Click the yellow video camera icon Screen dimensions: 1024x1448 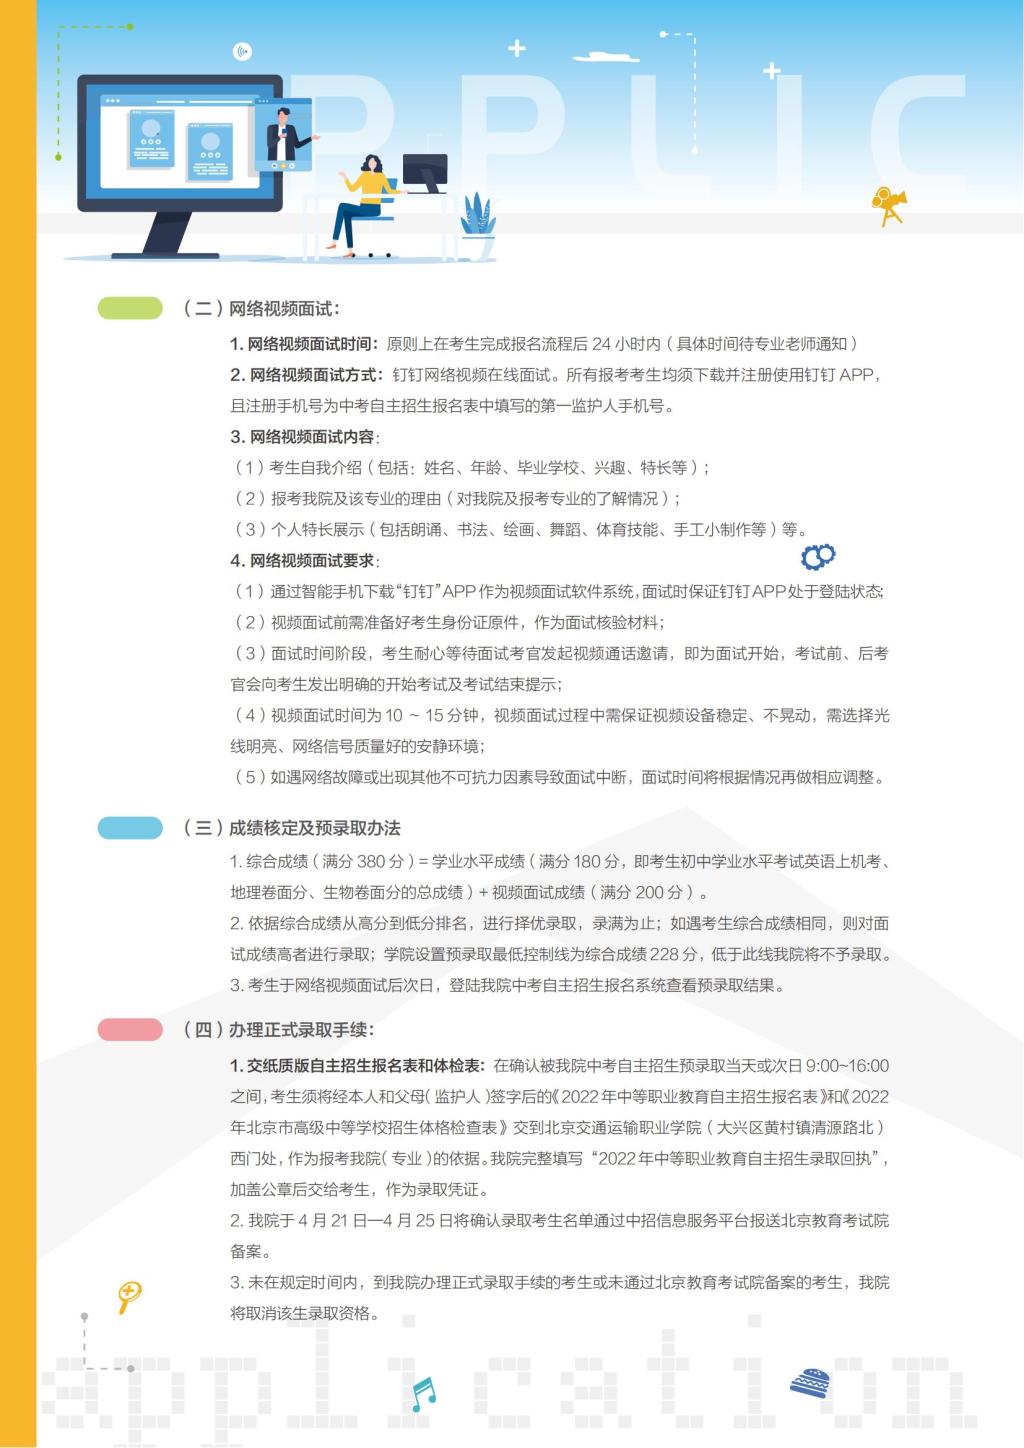click(887, 205)
